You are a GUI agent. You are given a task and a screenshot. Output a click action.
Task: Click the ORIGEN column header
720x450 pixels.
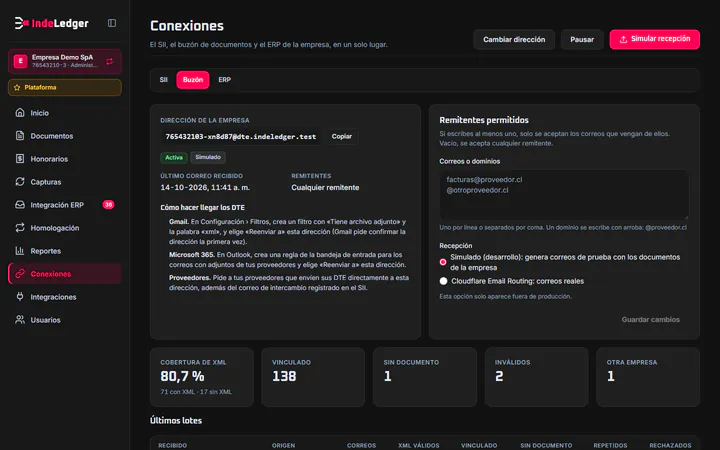(x=283, y=445)
